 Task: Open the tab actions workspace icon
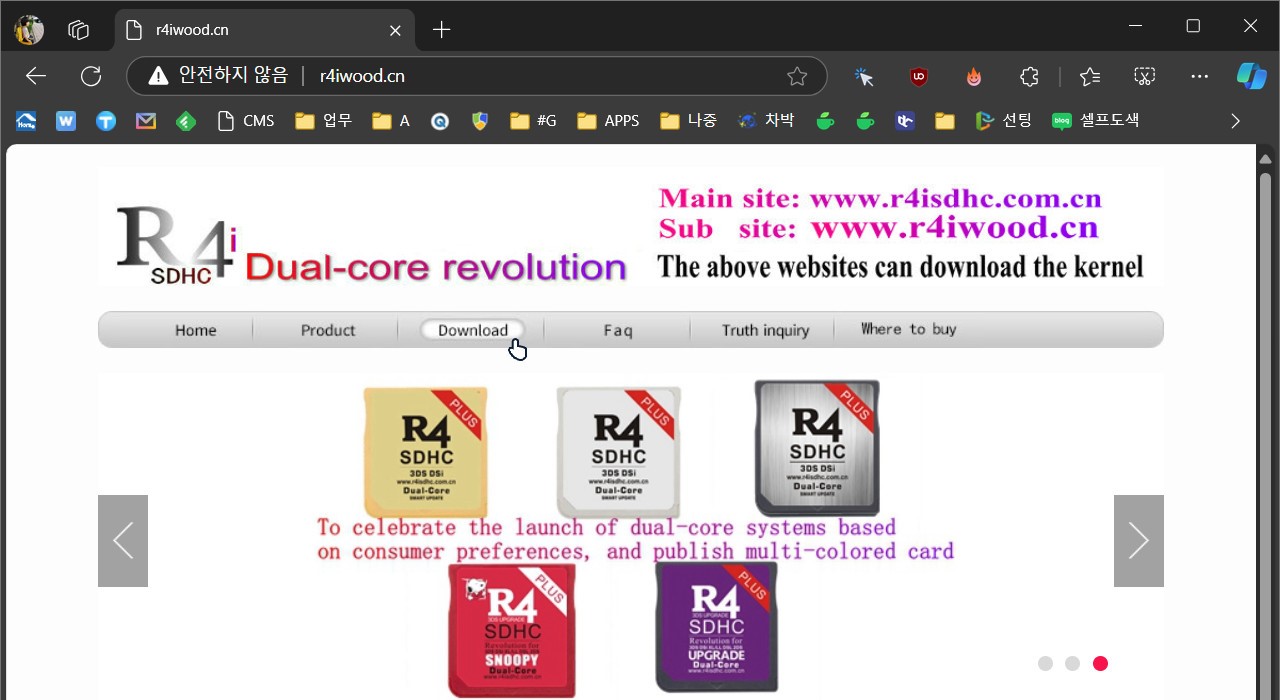pyautogui.click(x=79, y=30)
